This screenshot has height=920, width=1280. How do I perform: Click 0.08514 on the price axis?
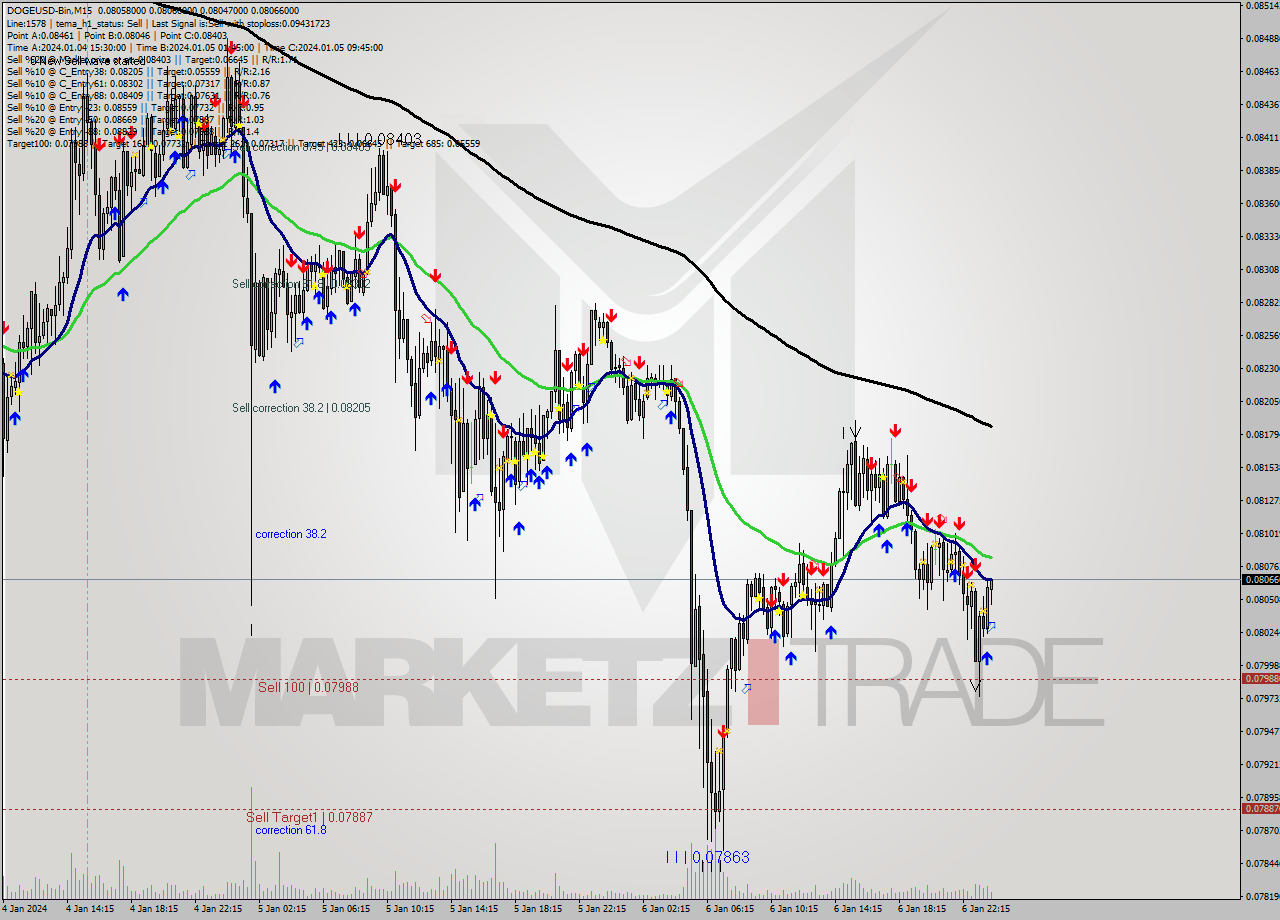(1262, 5)
